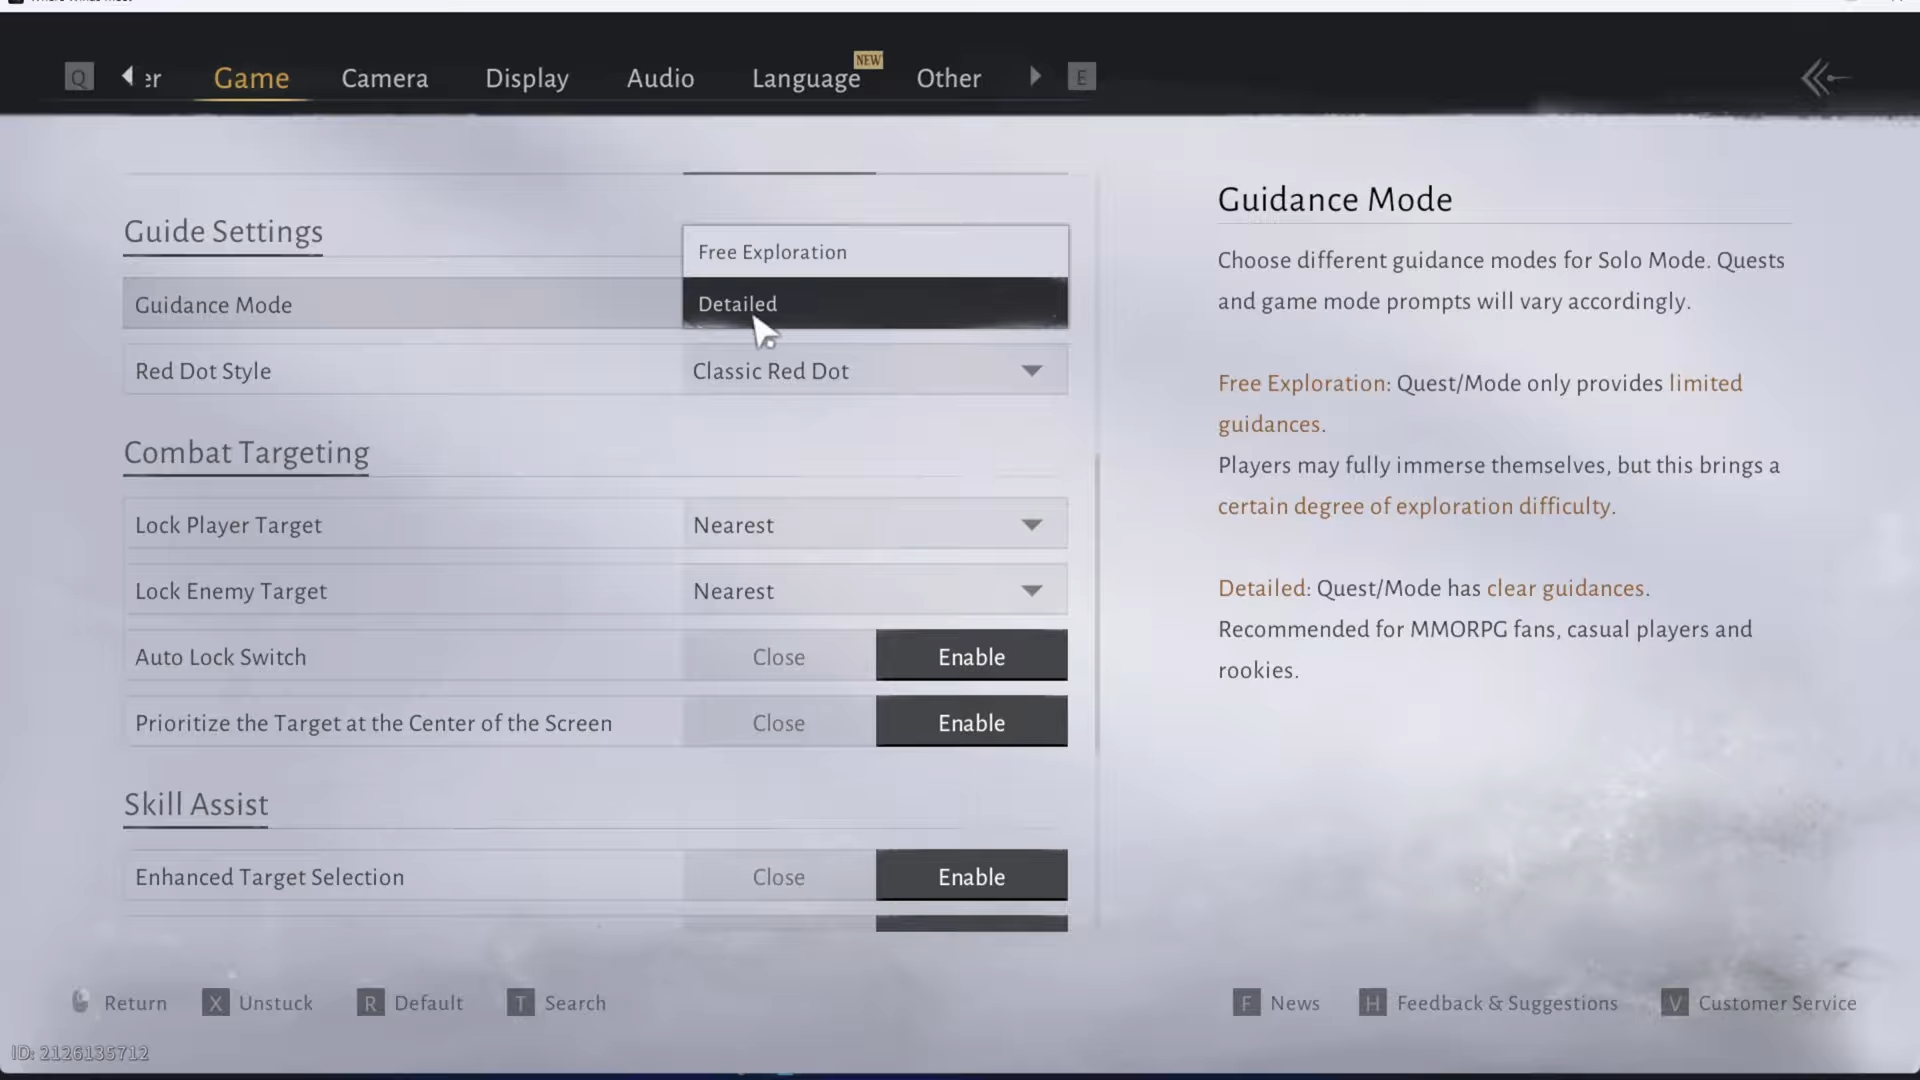1920x1080 pixels.
Task: Set Enhanced Target Selection to Close
Action: (778, 877)
